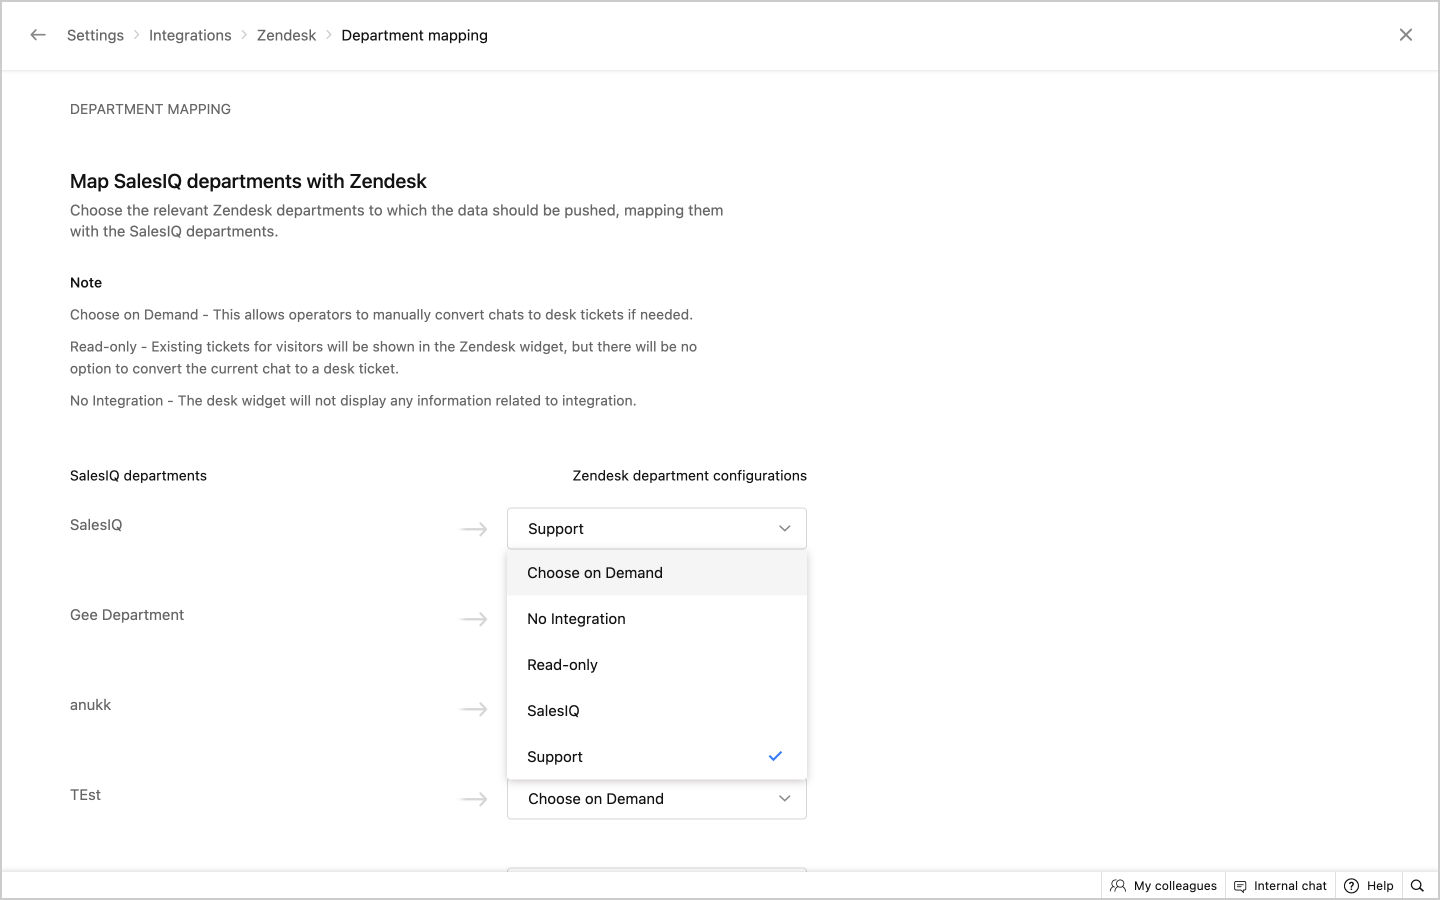Click the checkmark beside the Support option

tap(775, 756)
